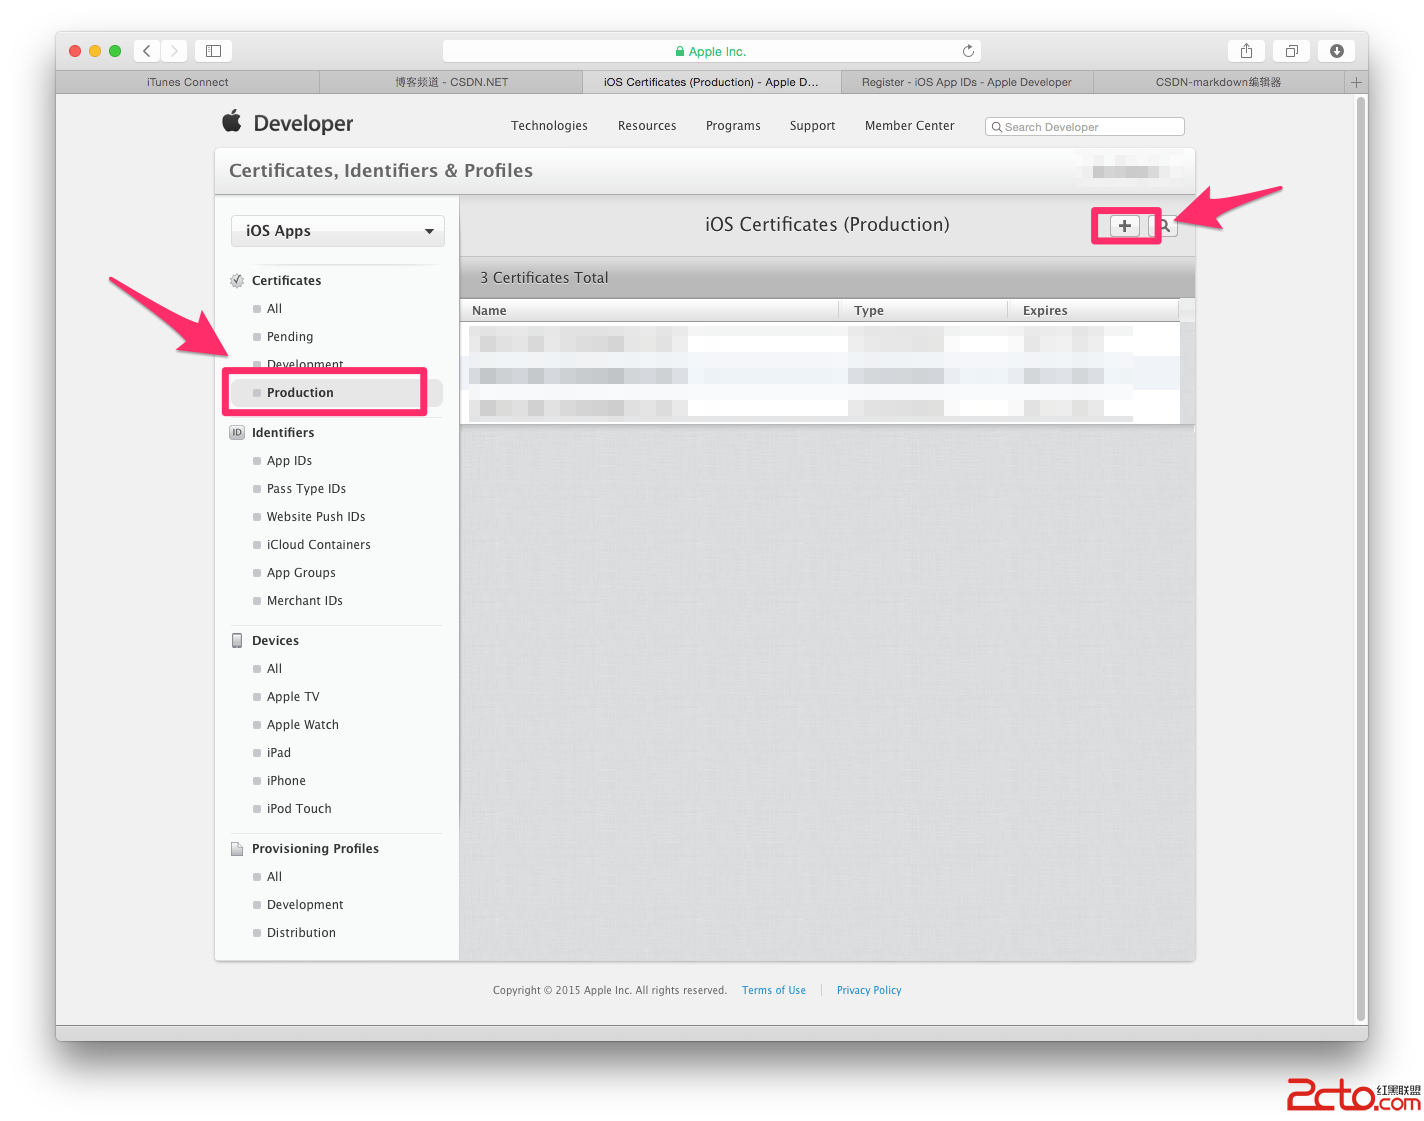
Task: Open iCloud Containers
Action: tap(319, 545)
